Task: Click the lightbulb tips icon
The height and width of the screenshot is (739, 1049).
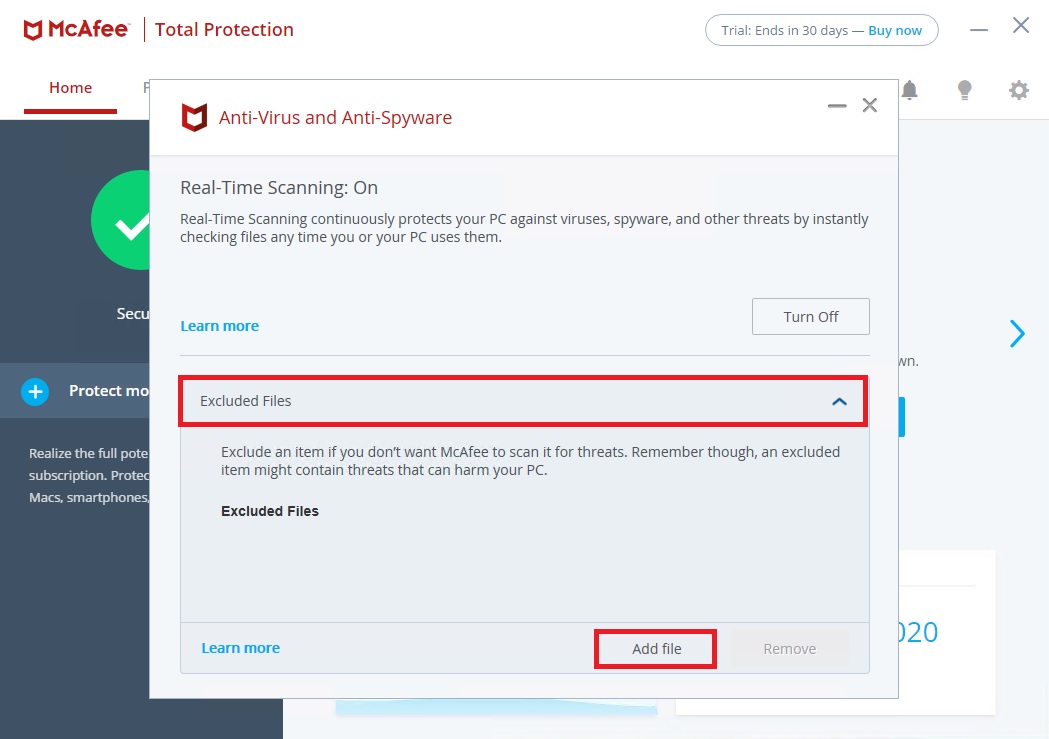Action: click(964, 90)
